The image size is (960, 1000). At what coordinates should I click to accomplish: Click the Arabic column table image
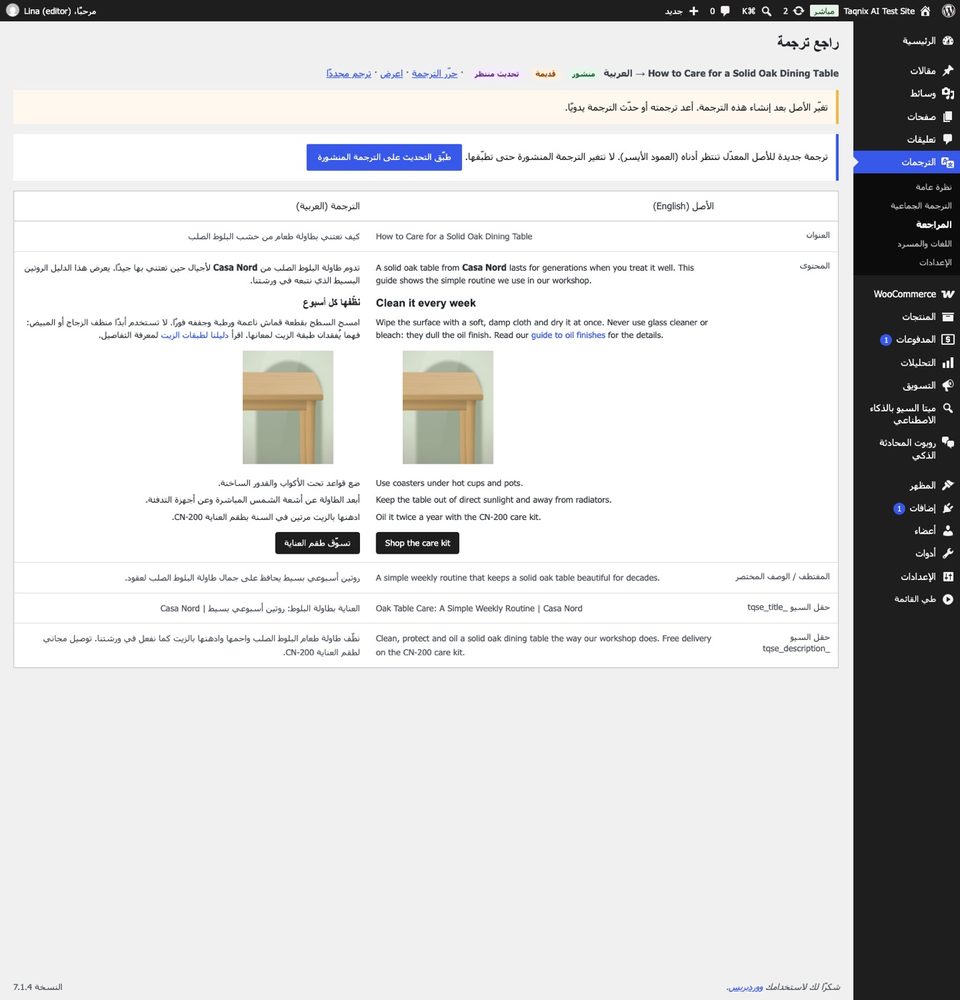click(288, 407)
